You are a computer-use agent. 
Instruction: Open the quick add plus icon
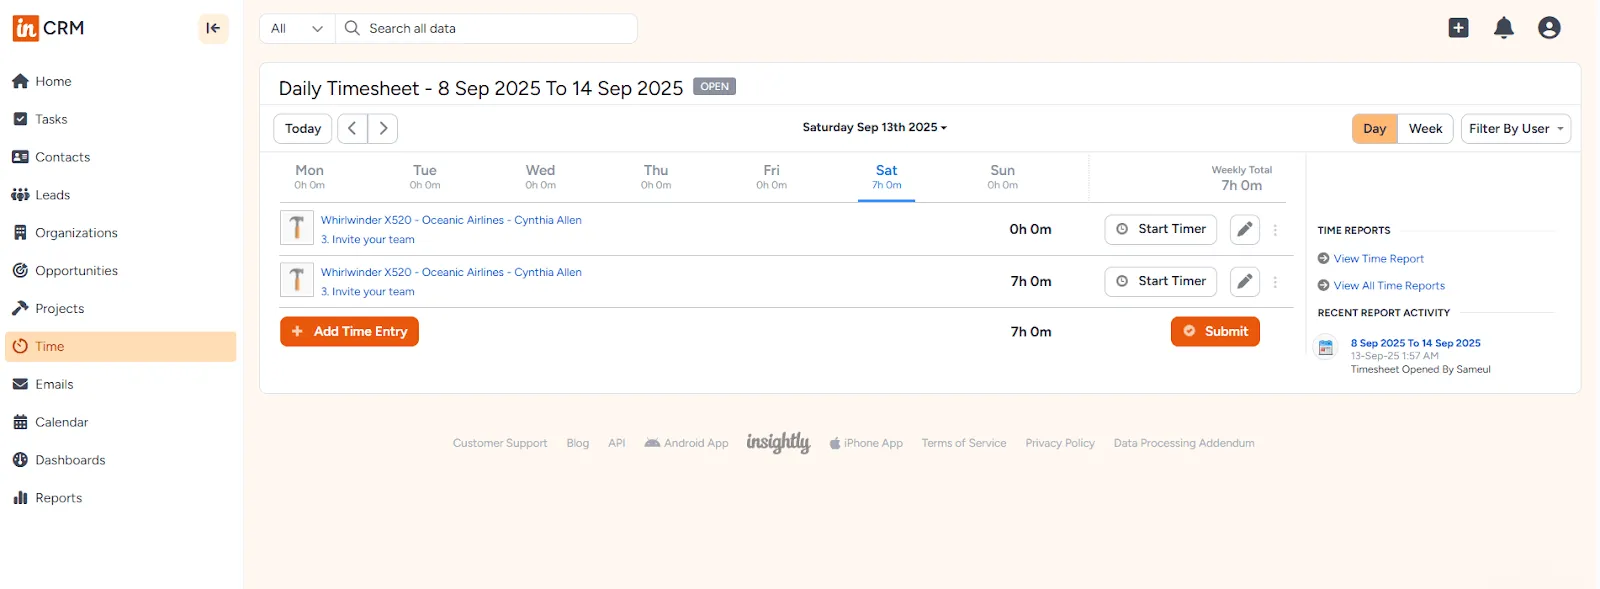pos(1459,28)
